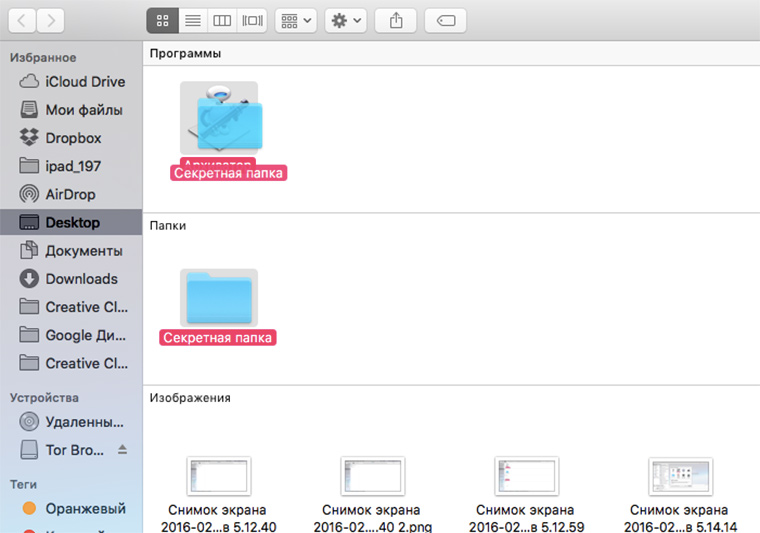Click the Изображения group header
Image resolution: width=760 pixels, height=533 pixels.
click(190, 398)
